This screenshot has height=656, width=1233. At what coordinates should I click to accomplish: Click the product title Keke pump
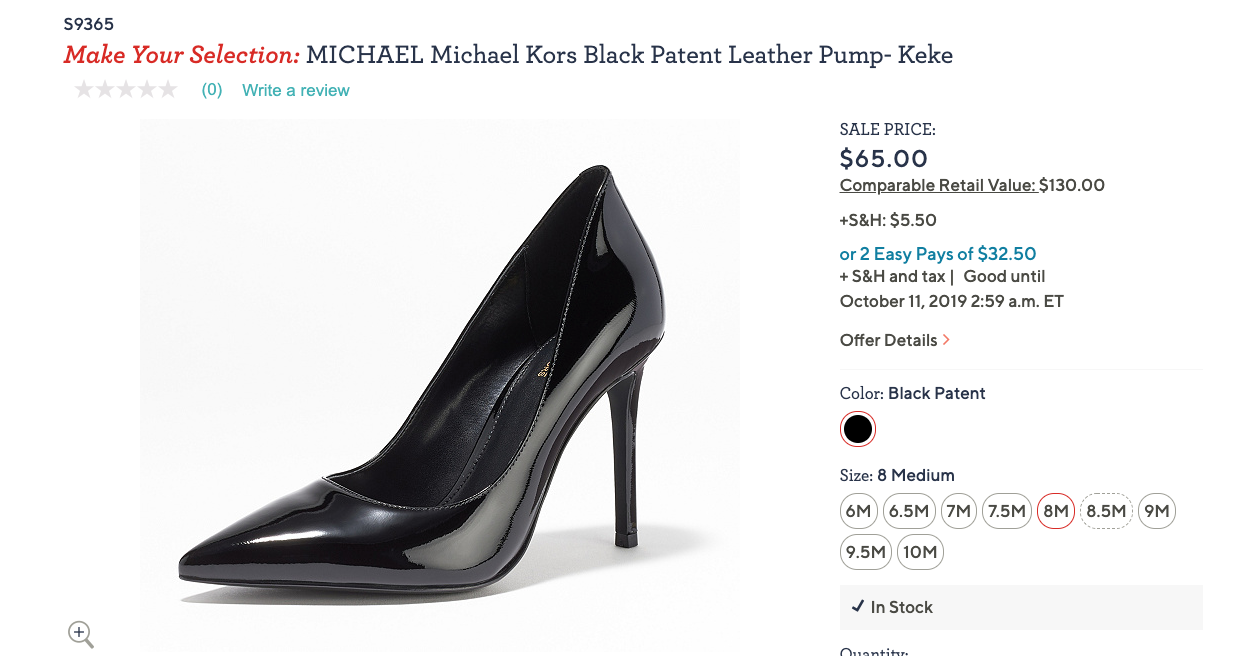[x=629, y=54]
